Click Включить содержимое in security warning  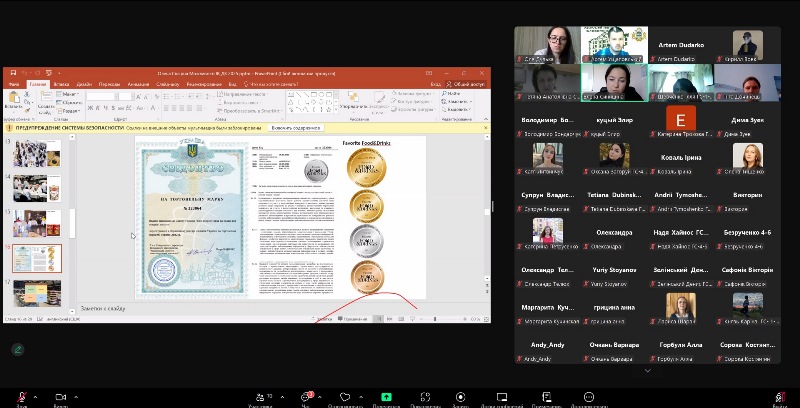point(296,127)
